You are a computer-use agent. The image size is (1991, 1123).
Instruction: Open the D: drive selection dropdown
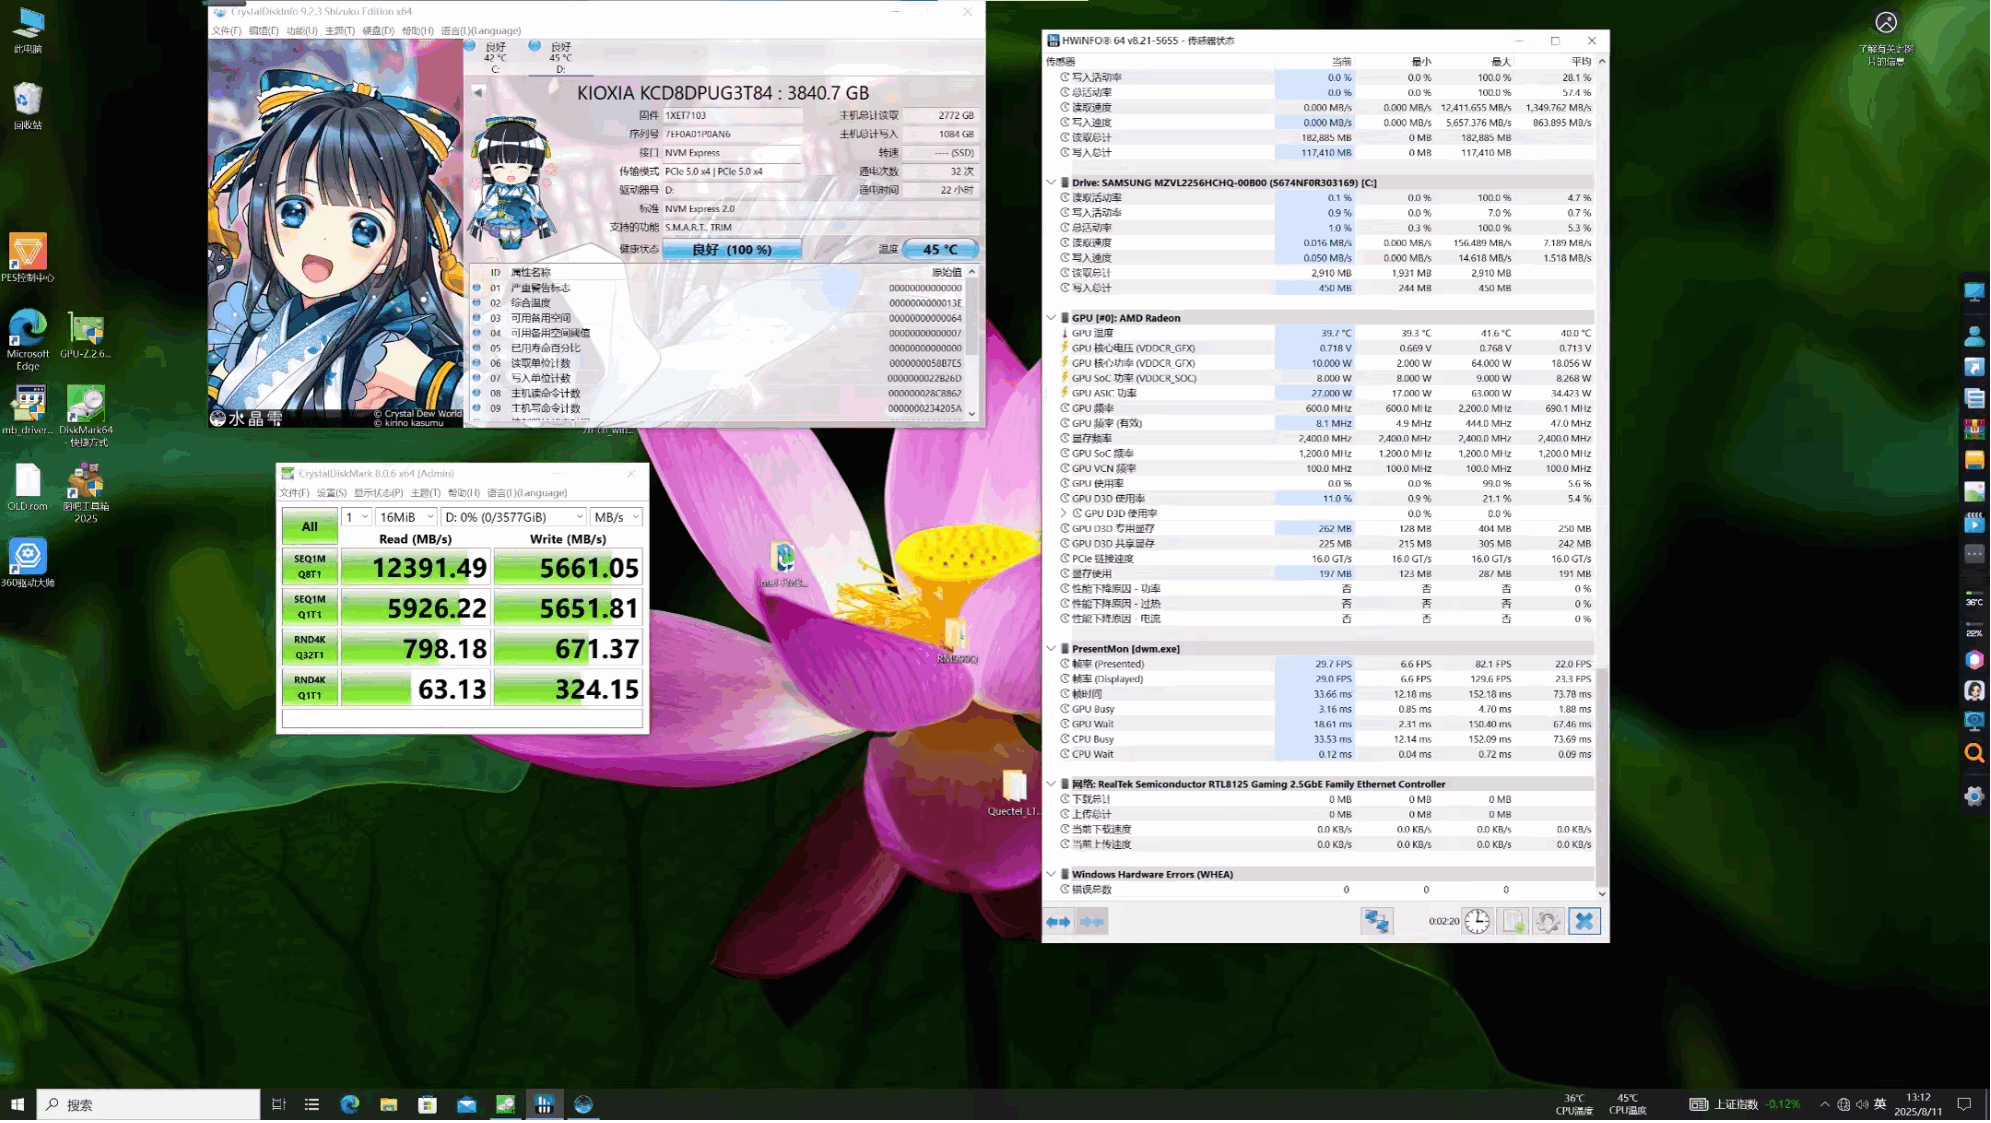[513, 517]
